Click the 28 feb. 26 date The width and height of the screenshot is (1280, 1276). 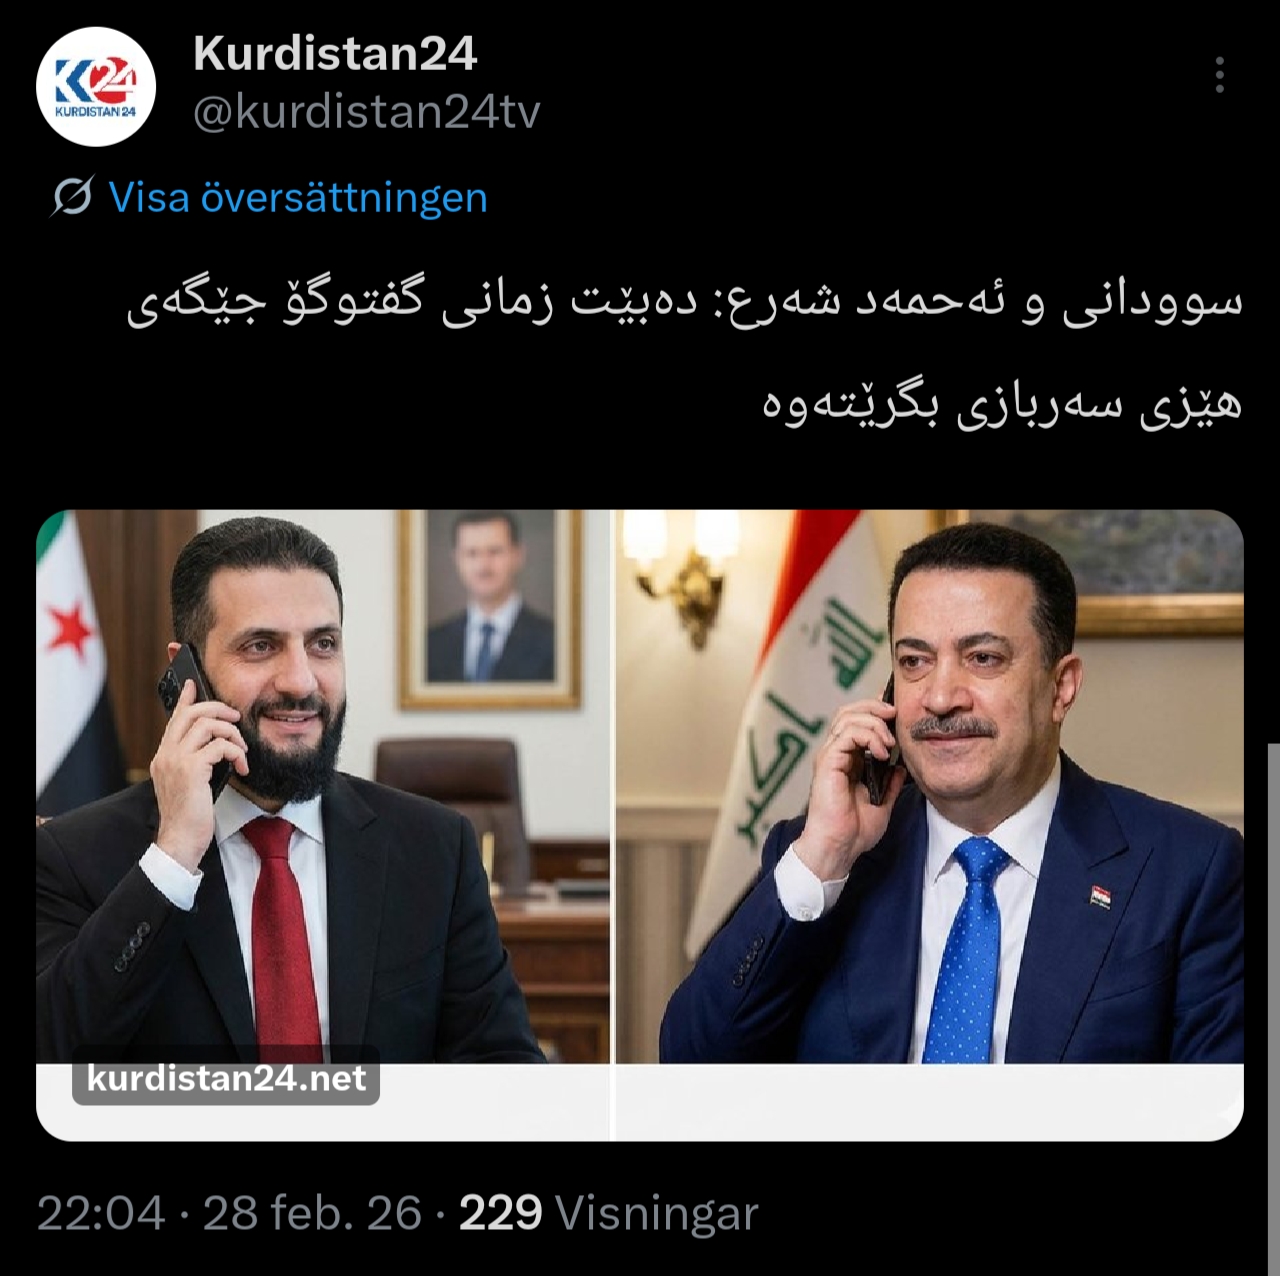[x=313, y=1214]
